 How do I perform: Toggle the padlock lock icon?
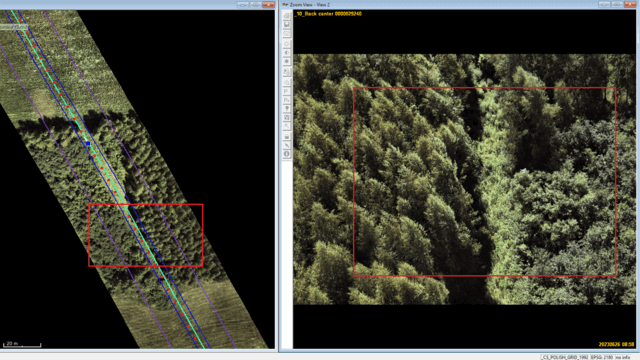(287, 136)
